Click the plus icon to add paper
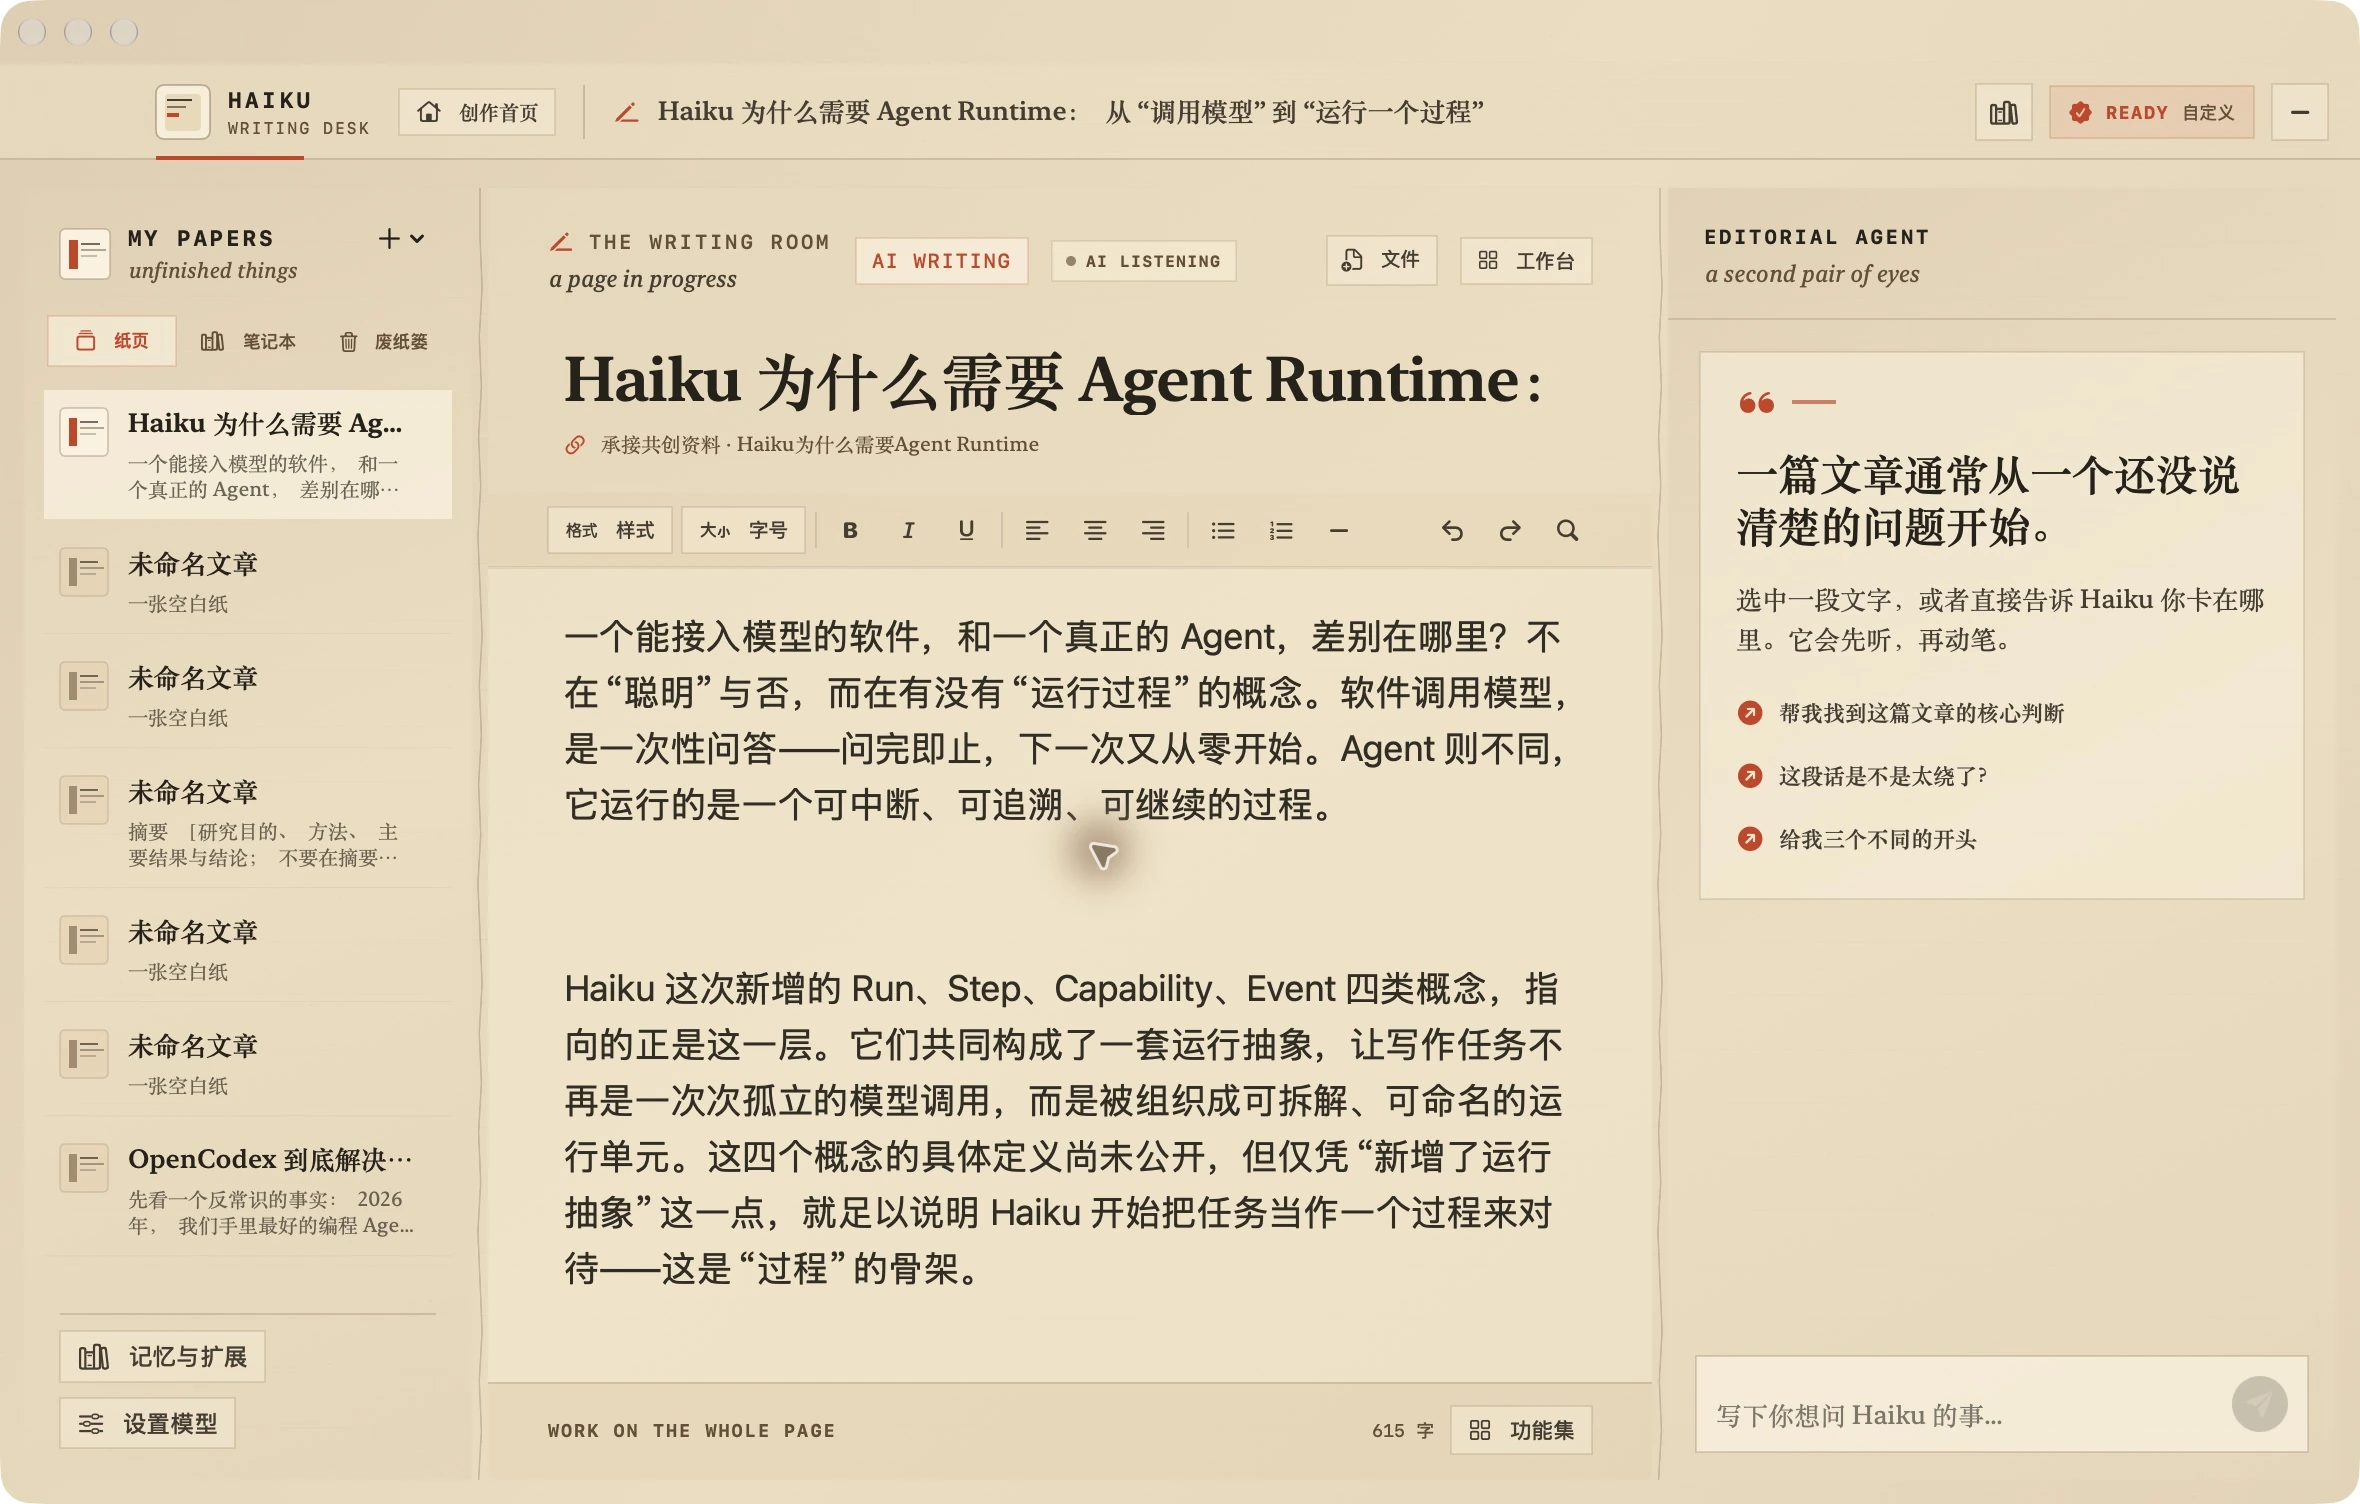The image size is (2360, 1504). point(389,238)
